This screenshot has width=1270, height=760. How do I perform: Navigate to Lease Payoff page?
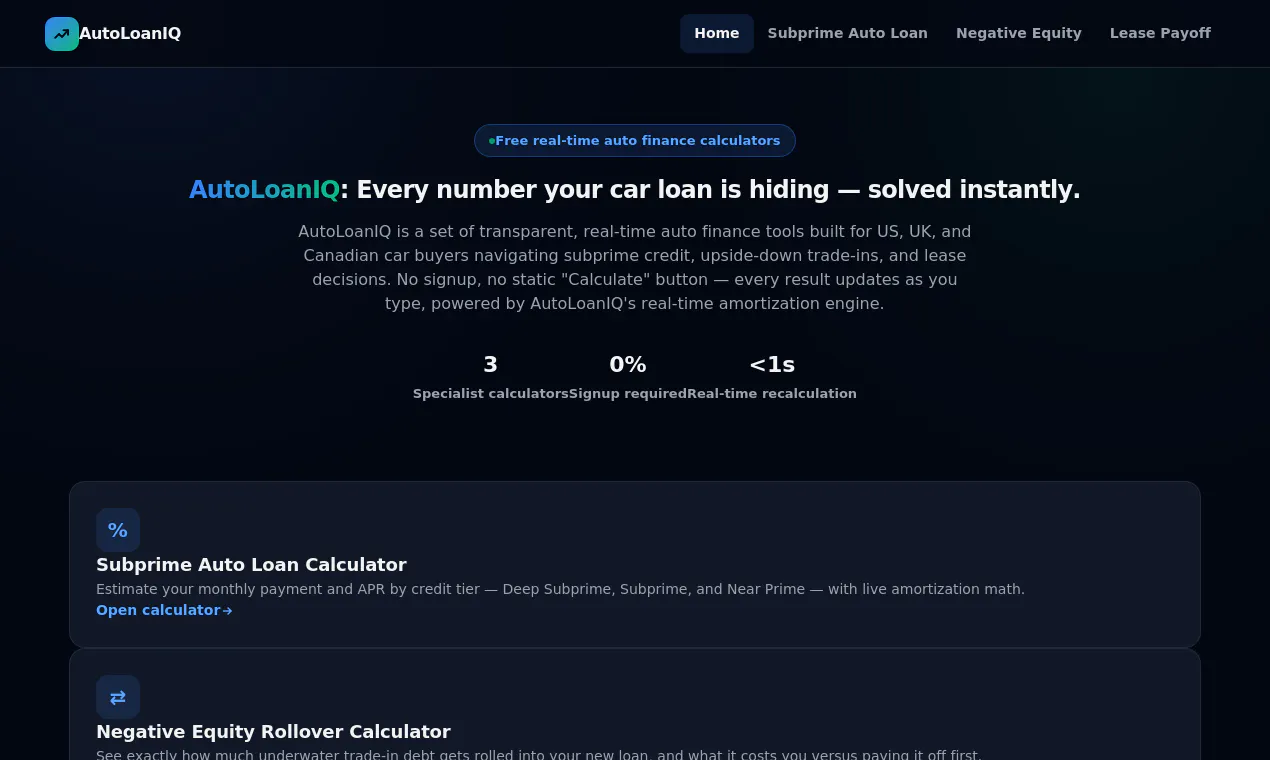point(1160,33)
